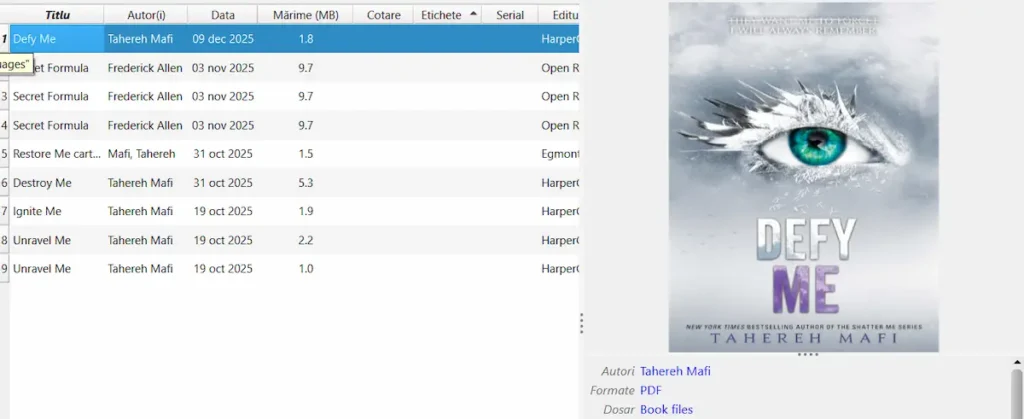Click the Defy Me cover image
Viewport: 1024px width, 419px height.
803,177
